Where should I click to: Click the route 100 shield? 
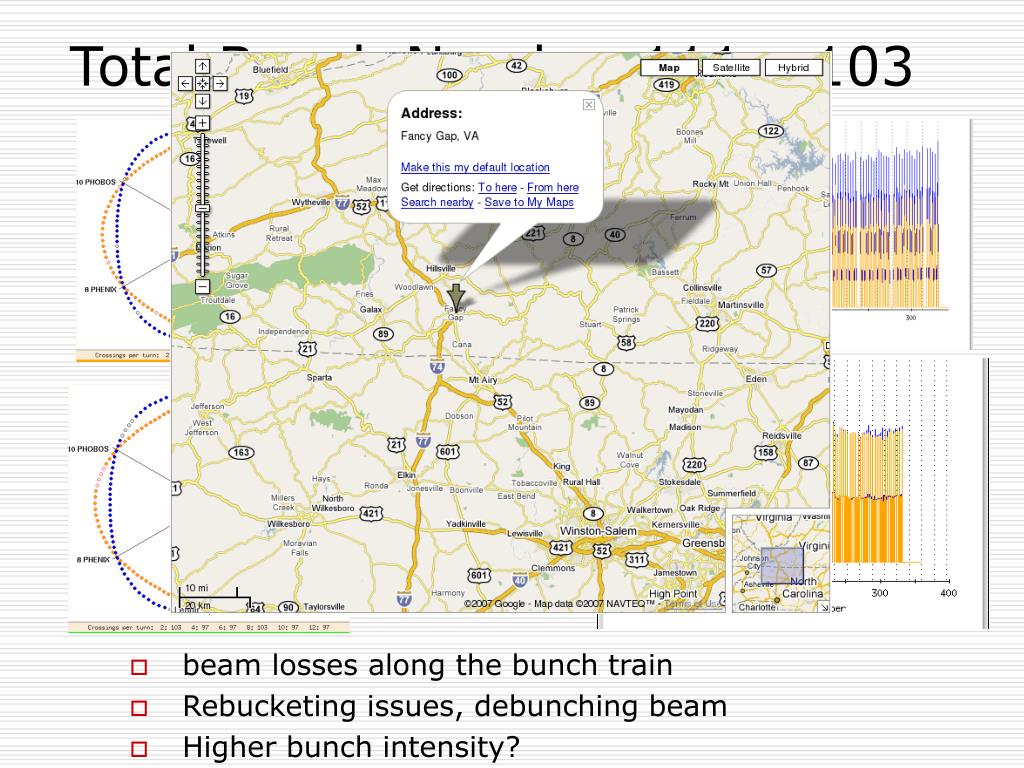449,75
